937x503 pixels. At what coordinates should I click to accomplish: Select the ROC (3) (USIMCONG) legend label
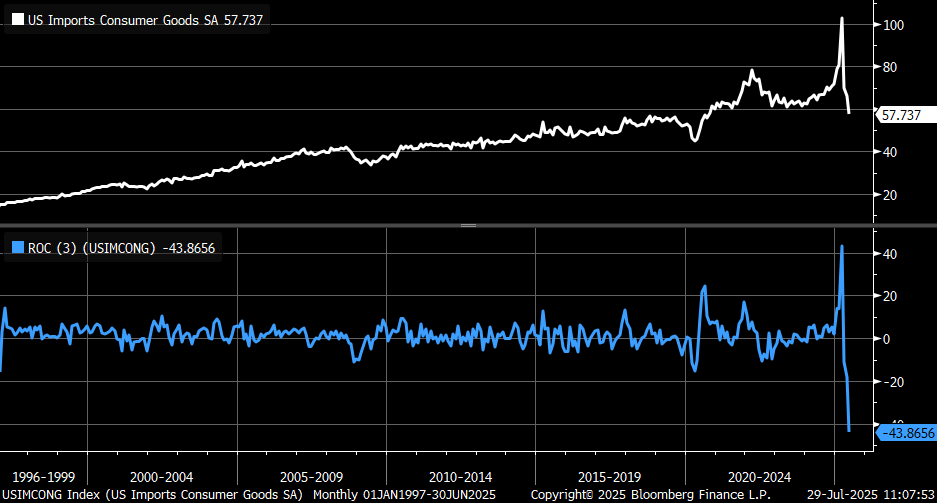coord(121,248)
